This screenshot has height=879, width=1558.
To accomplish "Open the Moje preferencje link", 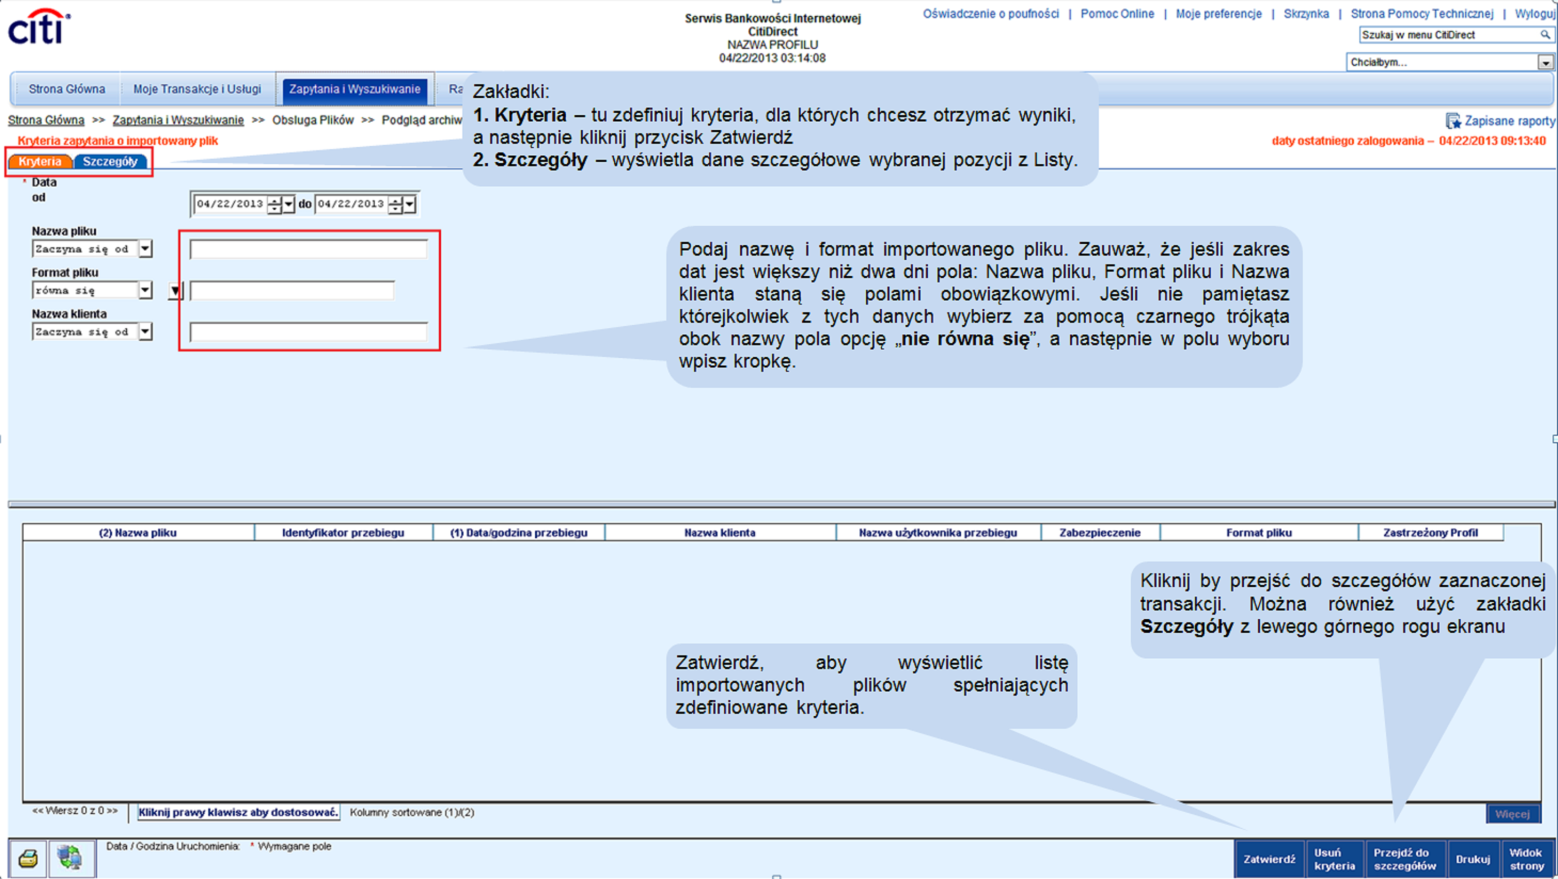I will [1218, 14].
